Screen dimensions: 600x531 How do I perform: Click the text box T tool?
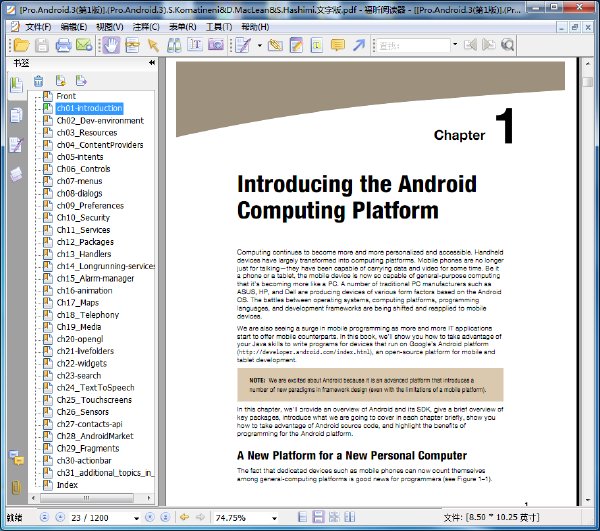coord(317,45)
